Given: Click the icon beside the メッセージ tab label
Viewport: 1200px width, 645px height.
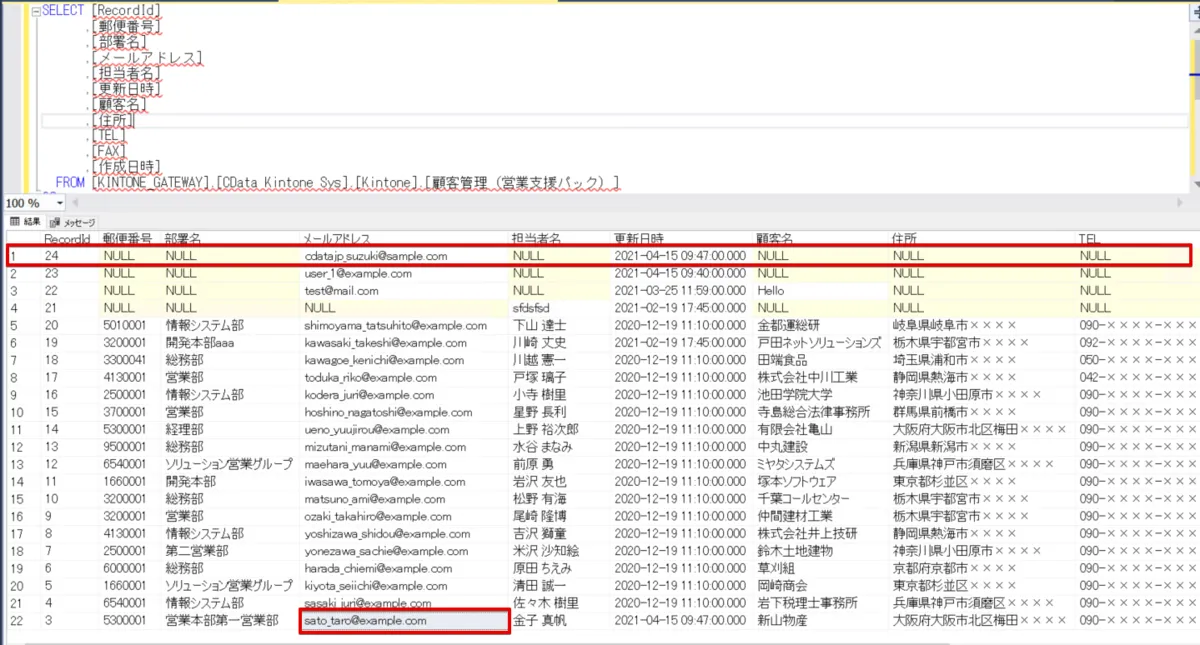Looking at the screenshot, I should point(53,222).
